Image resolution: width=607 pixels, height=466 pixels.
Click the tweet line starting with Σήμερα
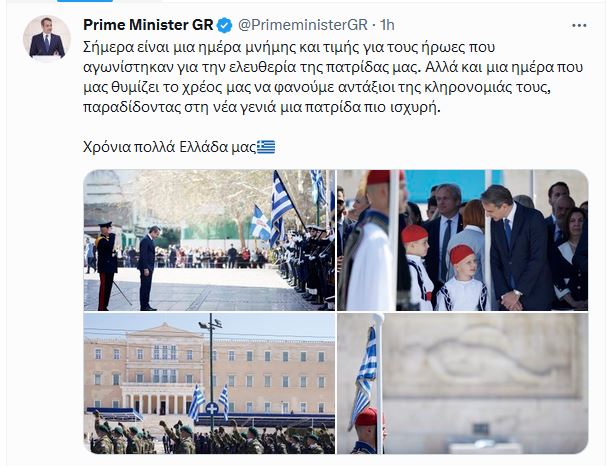point(289,47)
